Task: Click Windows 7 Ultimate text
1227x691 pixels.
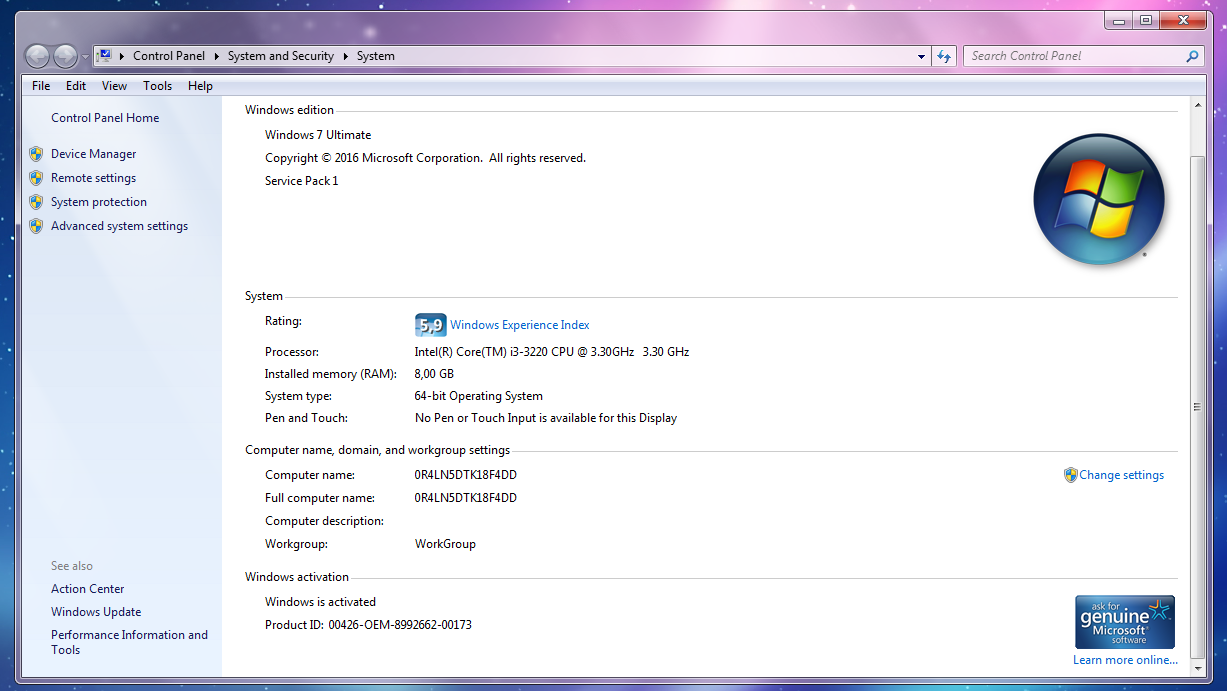Action: coord(318,135)
